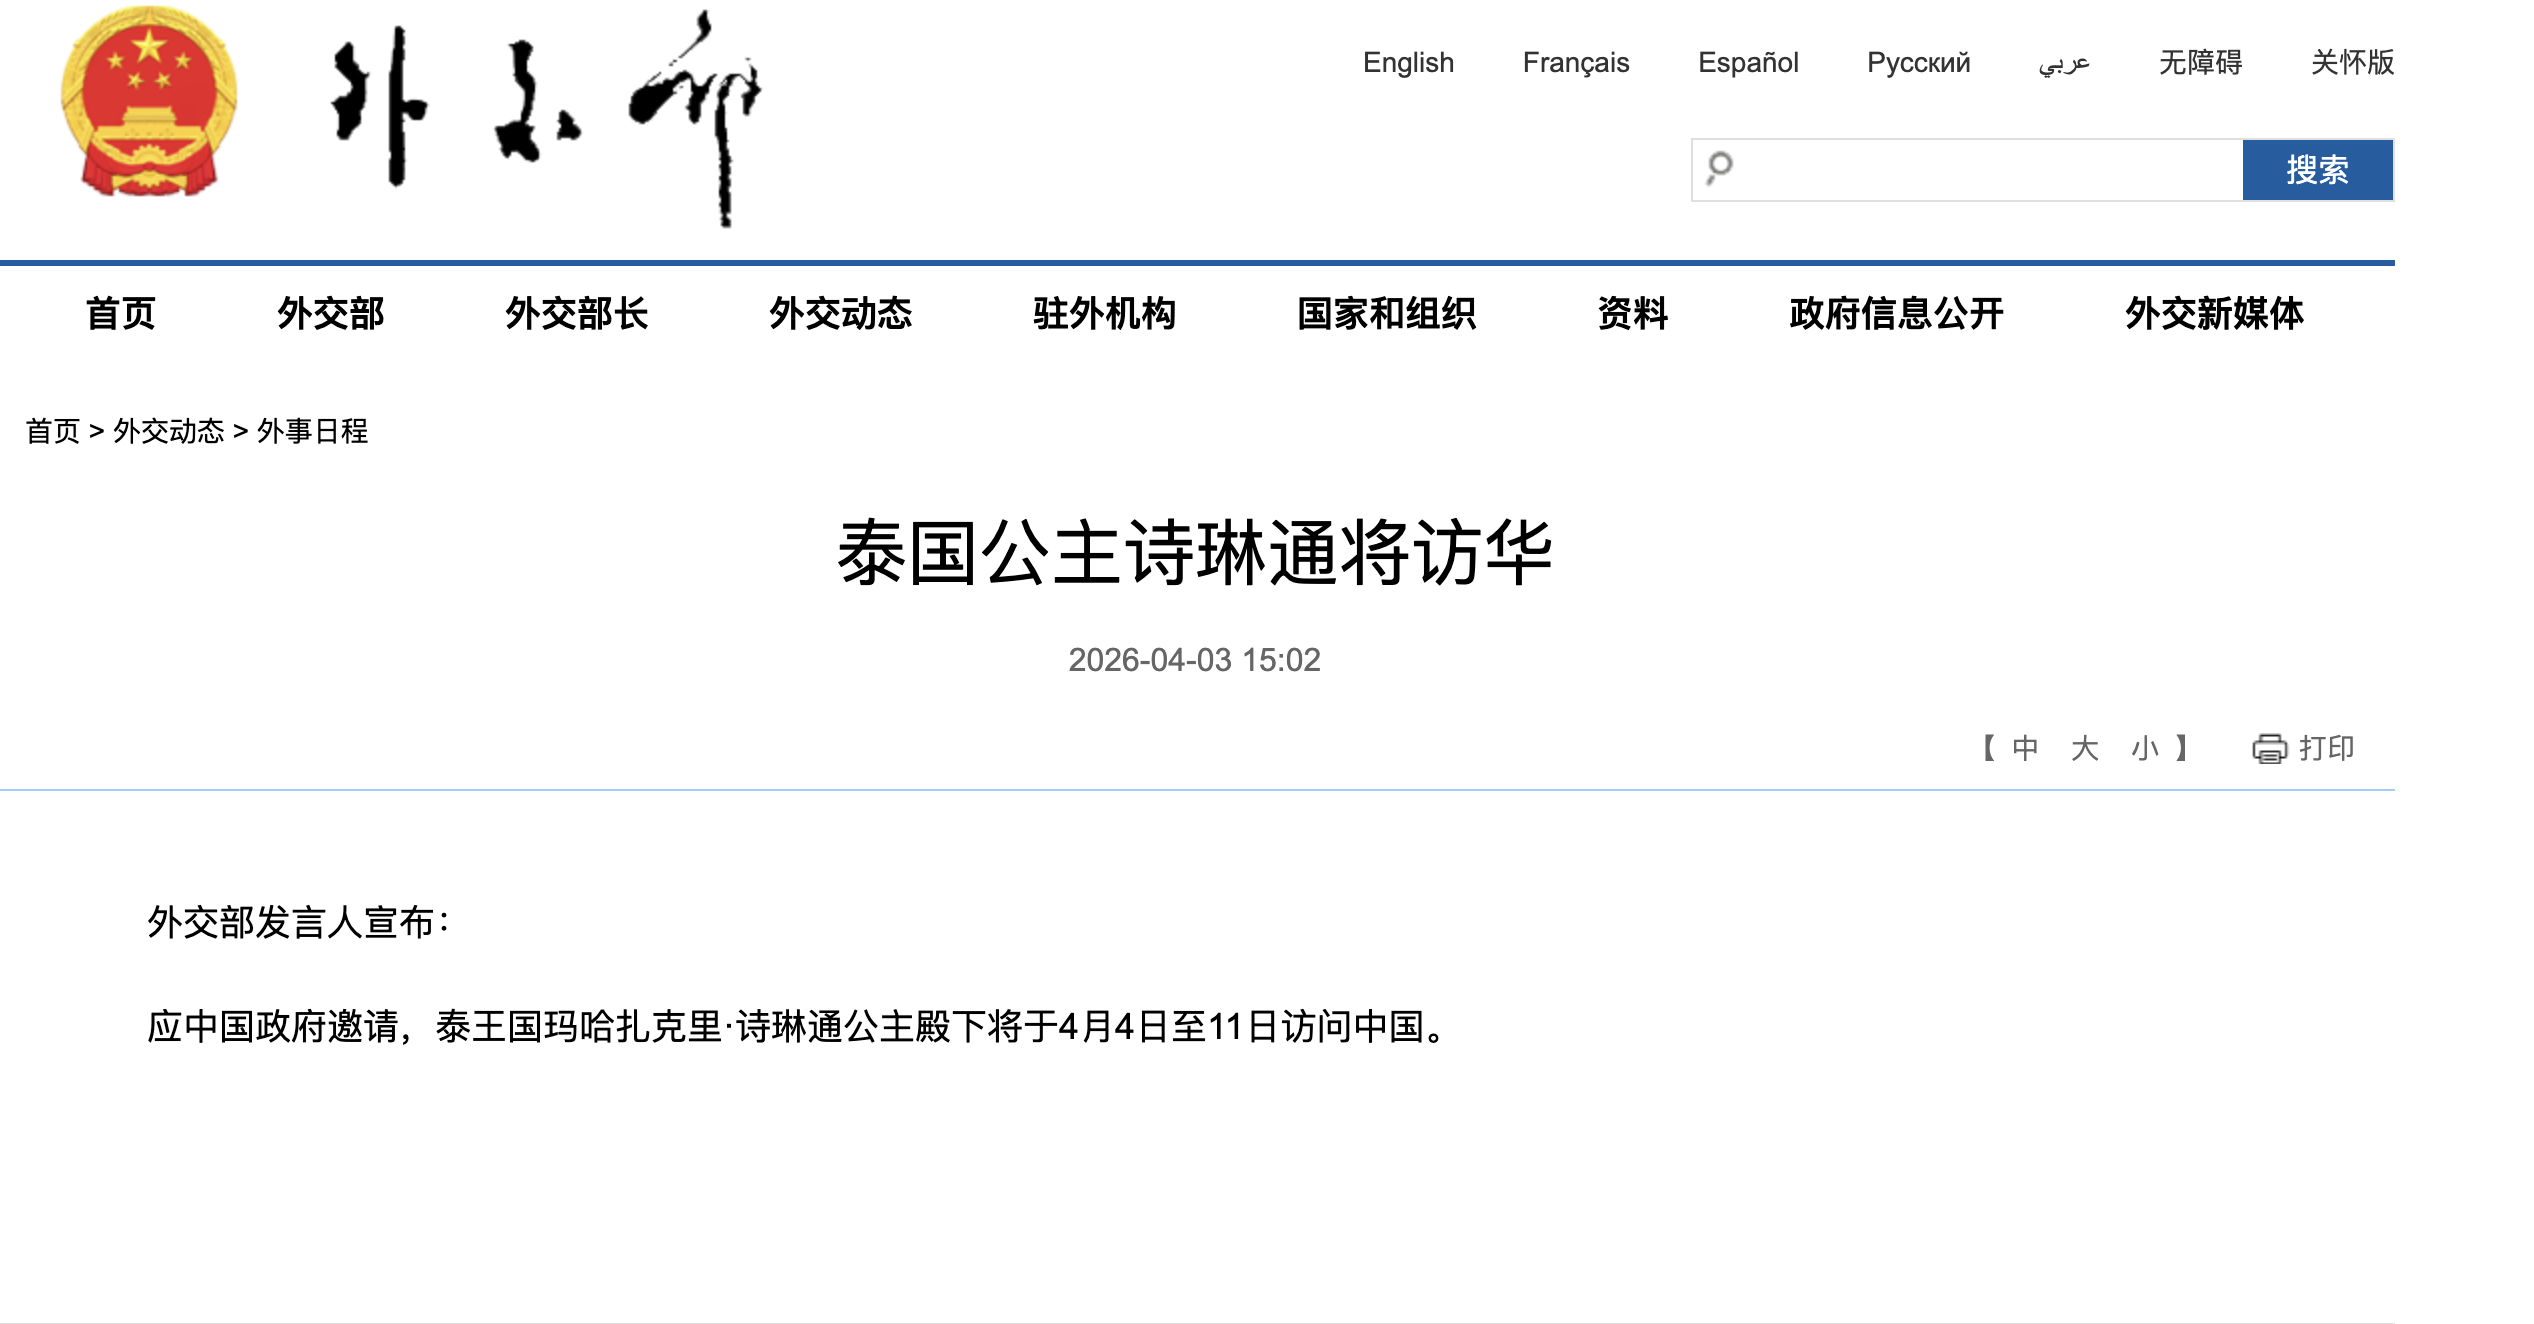Viewport: 2534px width, 1324px height.
Task: Set font size to 中 (medium)
Action: 2025,748
